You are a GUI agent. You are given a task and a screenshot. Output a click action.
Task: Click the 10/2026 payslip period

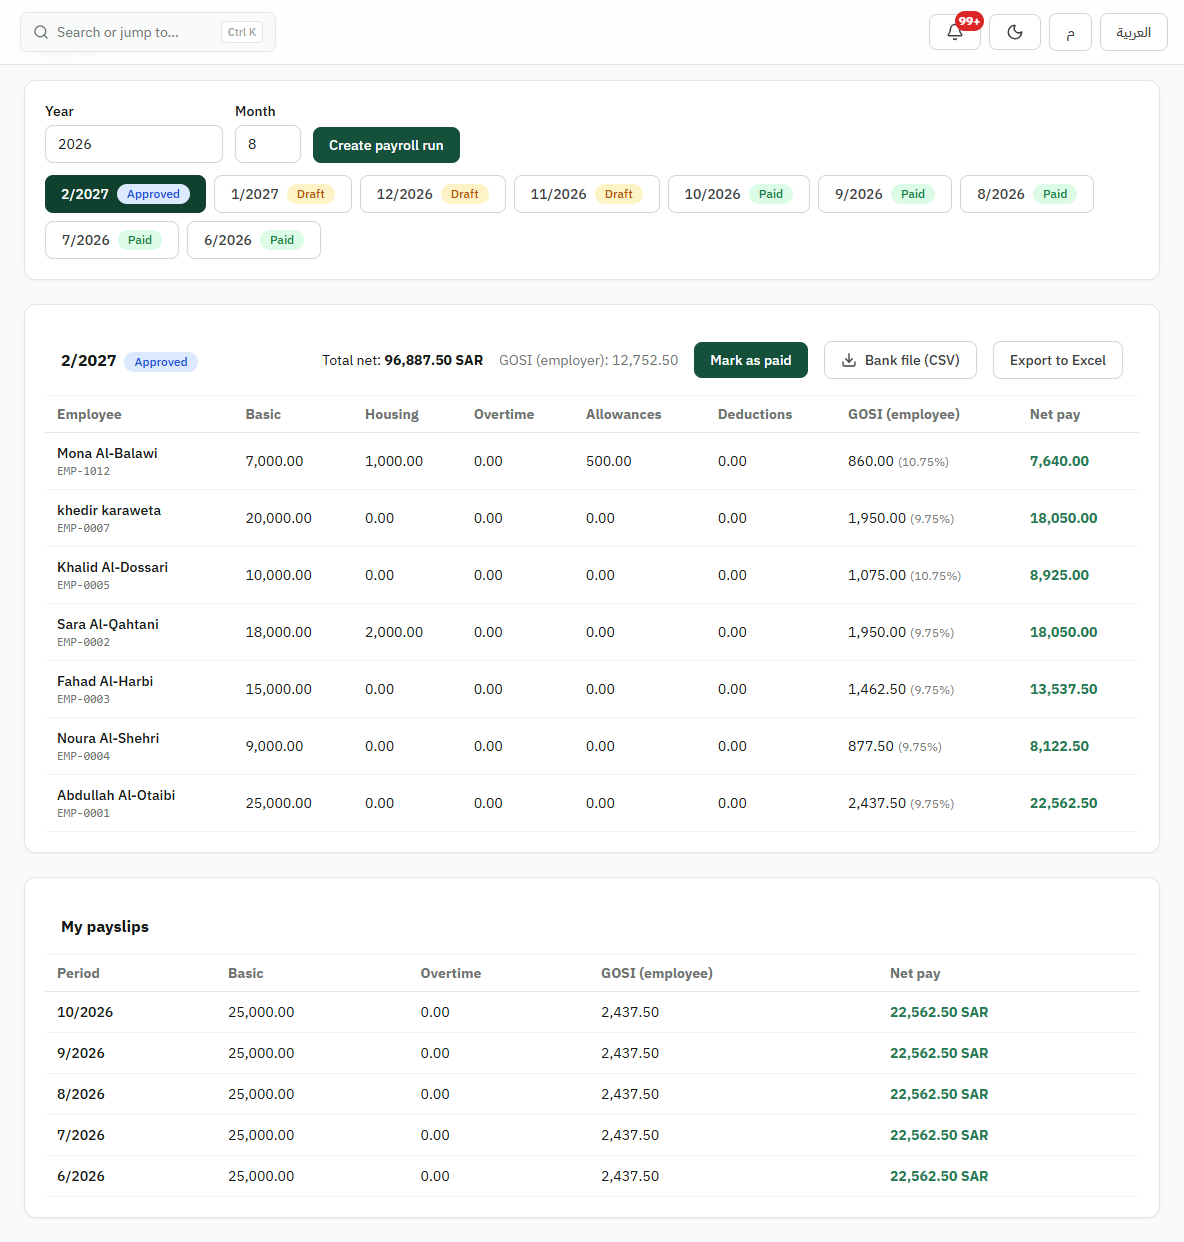pyautogui.click(x=85, y=1012)
